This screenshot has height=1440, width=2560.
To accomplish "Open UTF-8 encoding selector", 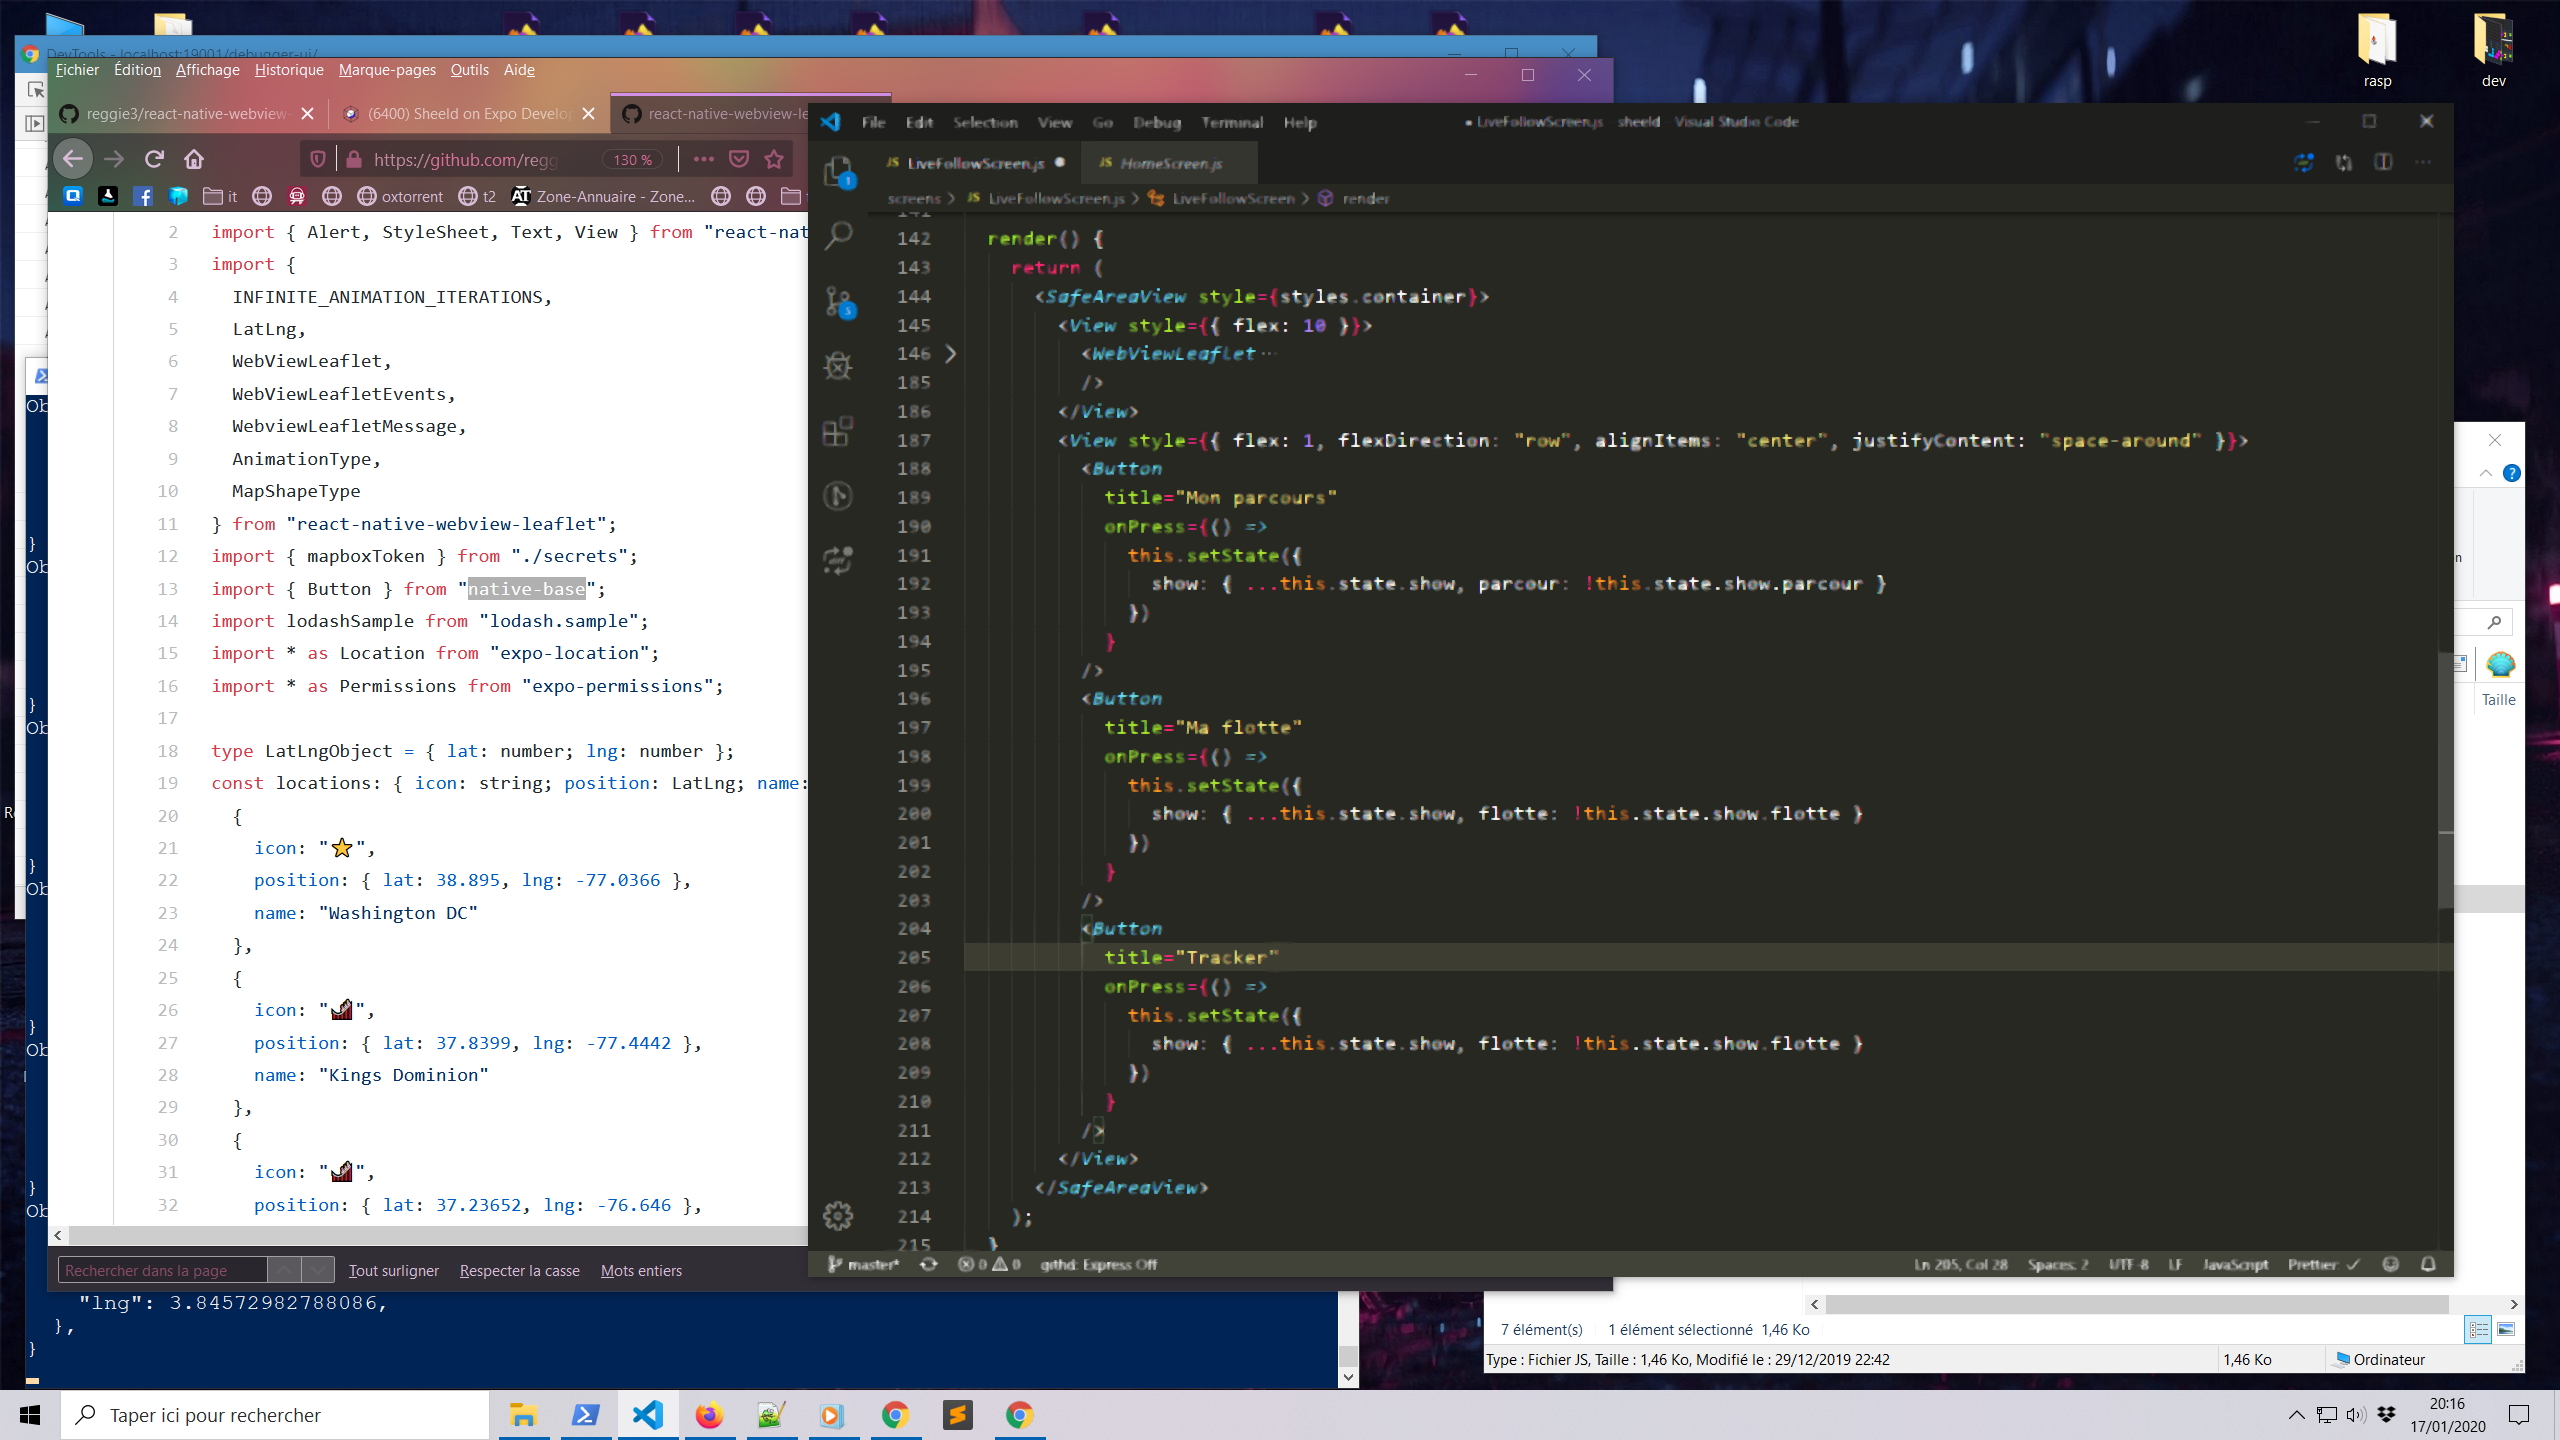I will 2128,1264.
